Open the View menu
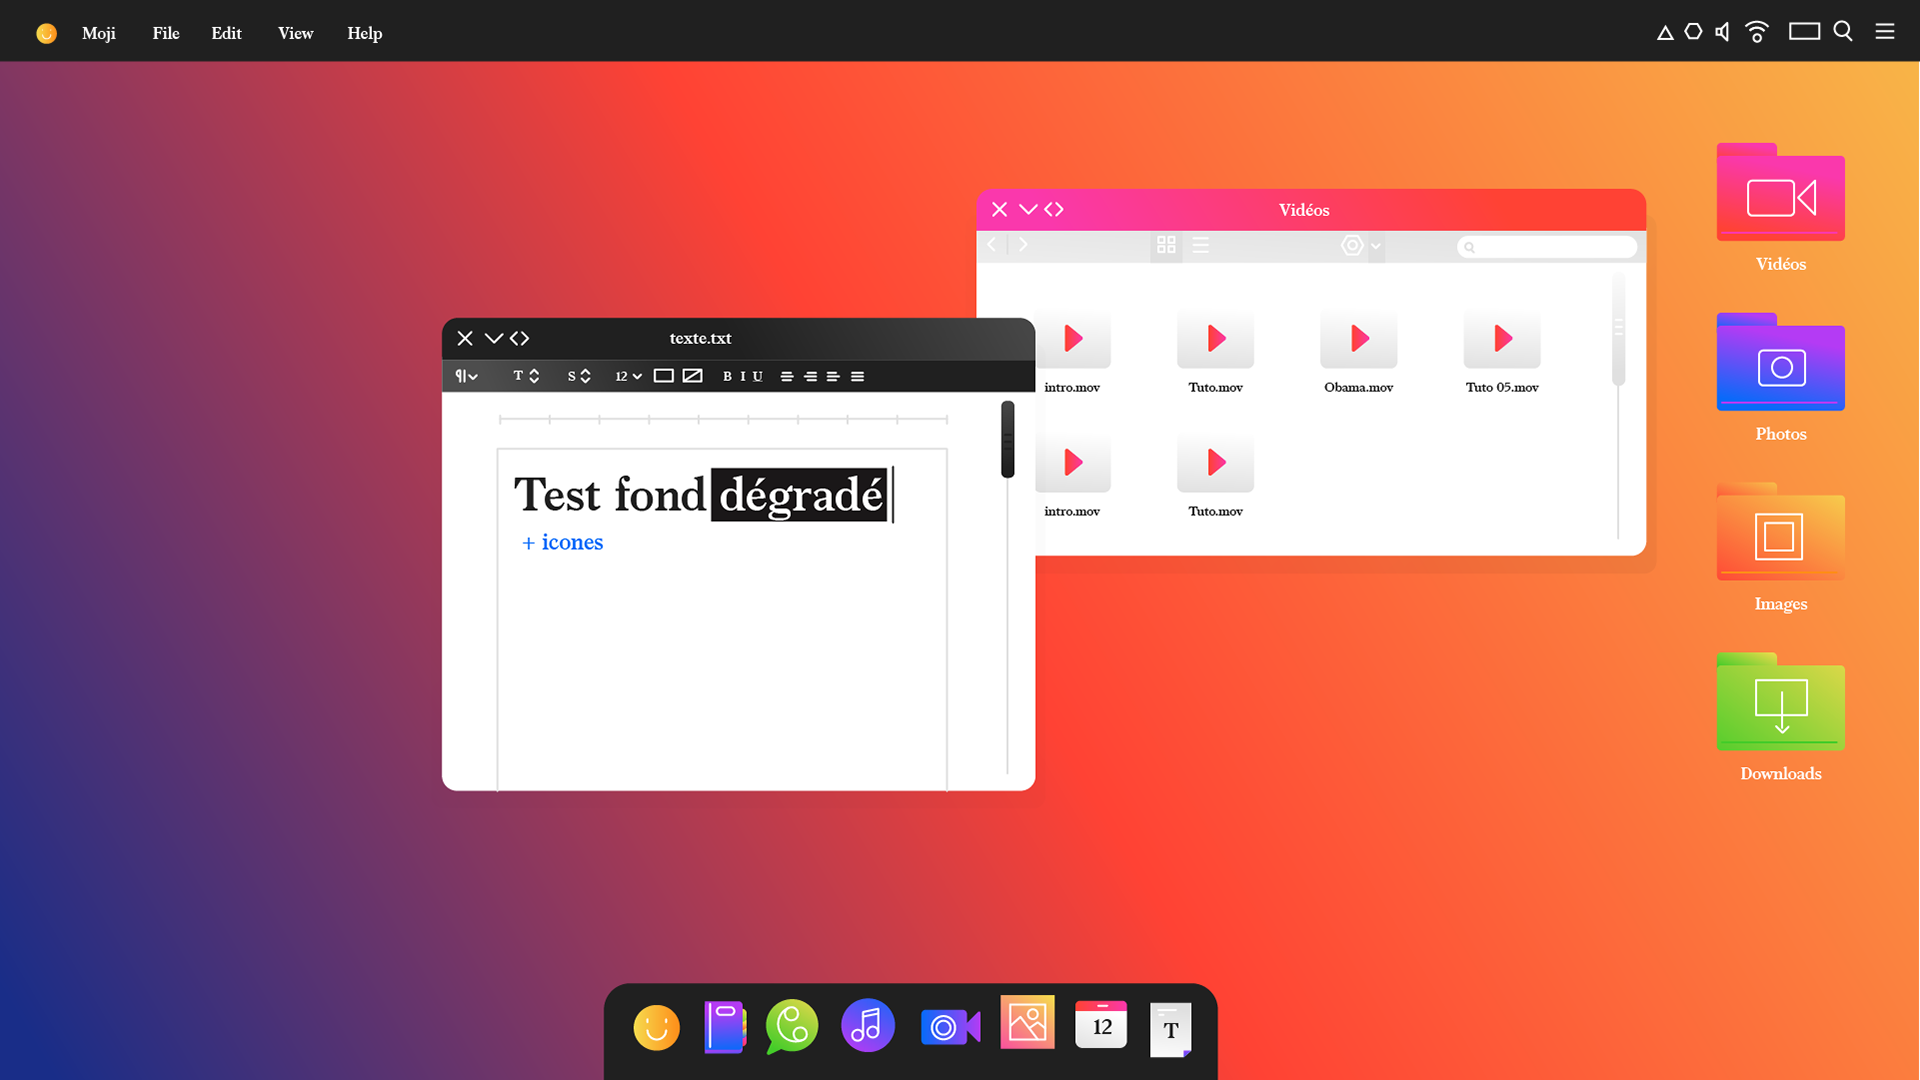The height and width of the screenshot is (1080, 1920). tap(295, 34)
